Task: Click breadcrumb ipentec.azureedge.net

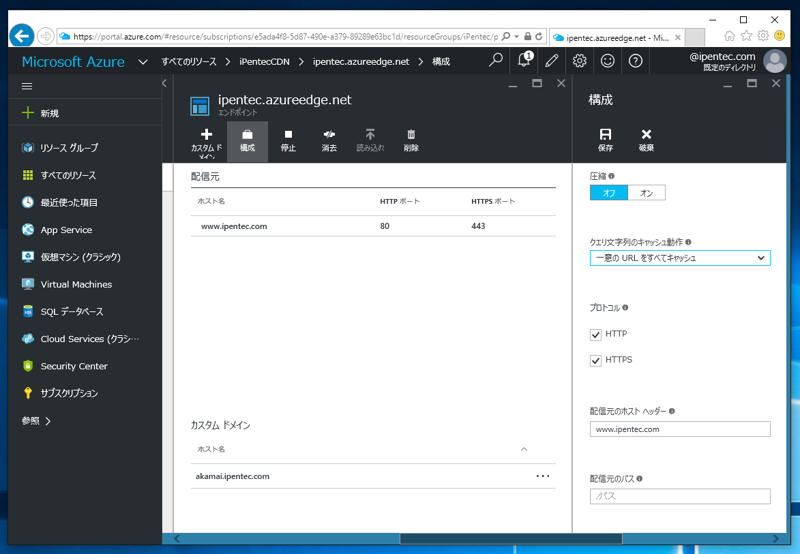Action: [x=361, y=62]
